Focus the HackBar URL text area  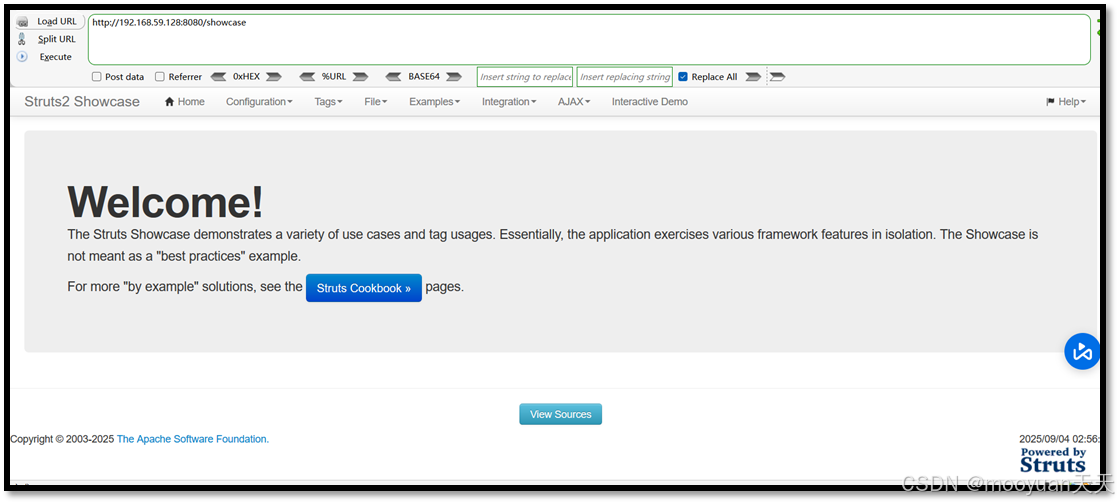coord(589,40)
